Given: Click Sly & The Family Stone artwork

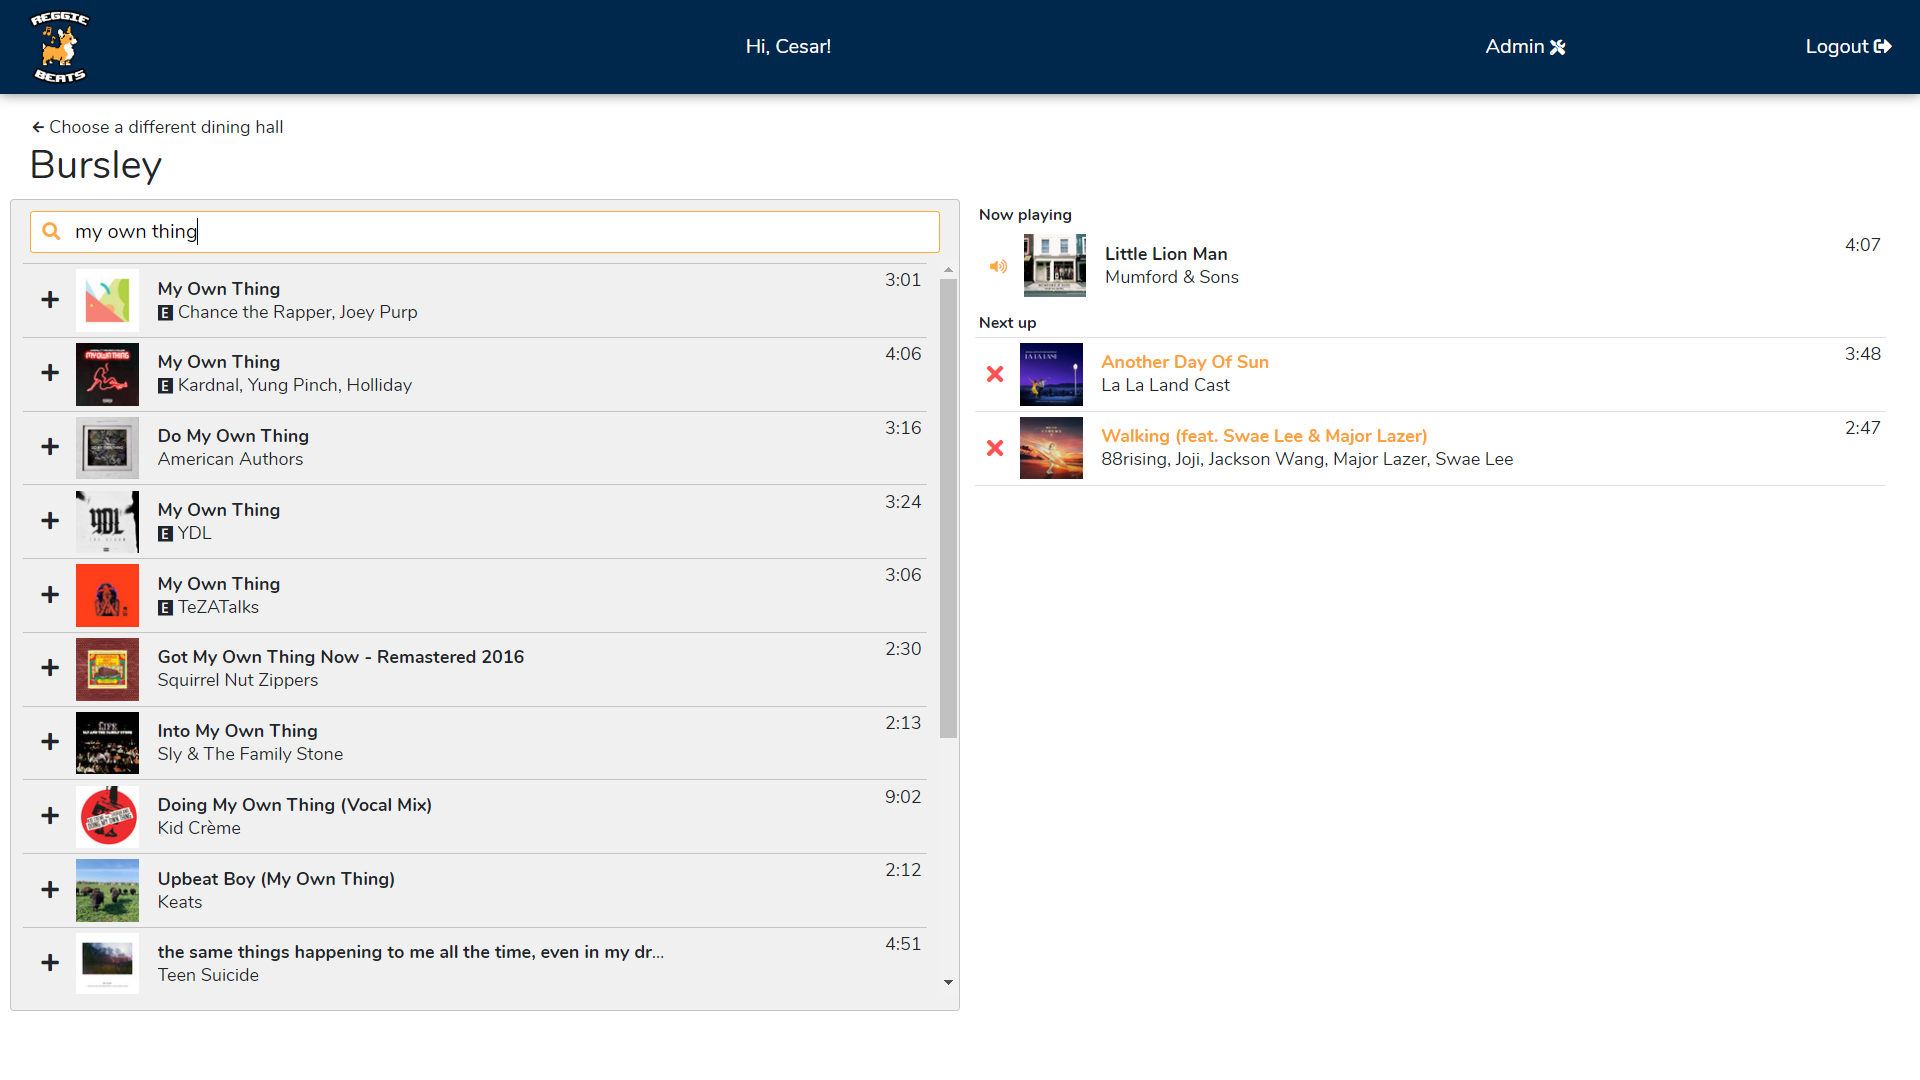Looking at the screenshot, I should click(x=107, y=743).
